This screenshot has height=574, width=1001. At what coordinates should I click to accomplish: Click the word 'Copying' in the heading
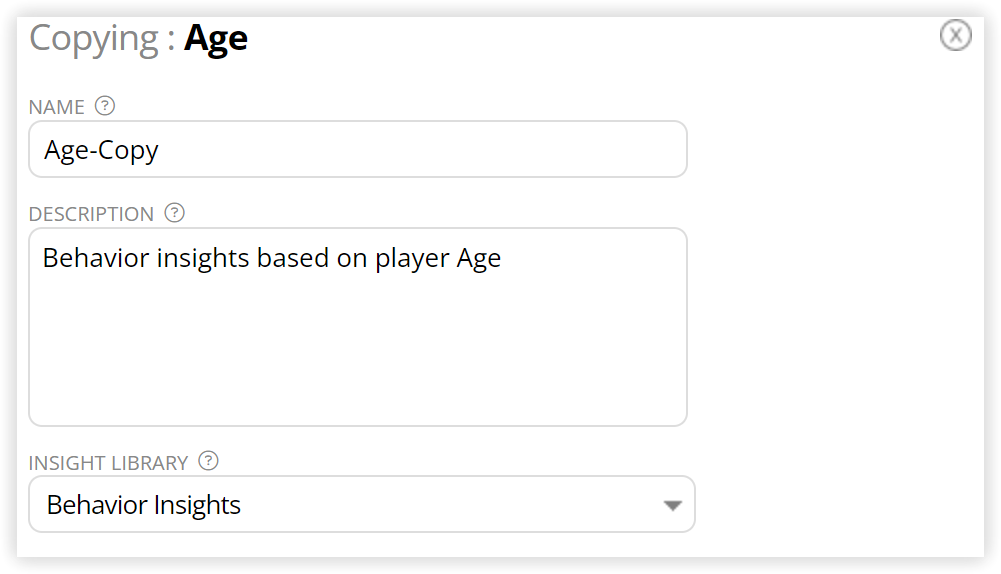(x=94, y=40)
